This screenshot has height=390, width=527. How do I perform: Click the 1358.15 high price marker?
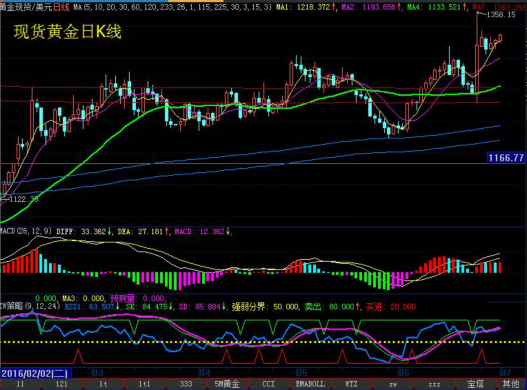point(501,14)
